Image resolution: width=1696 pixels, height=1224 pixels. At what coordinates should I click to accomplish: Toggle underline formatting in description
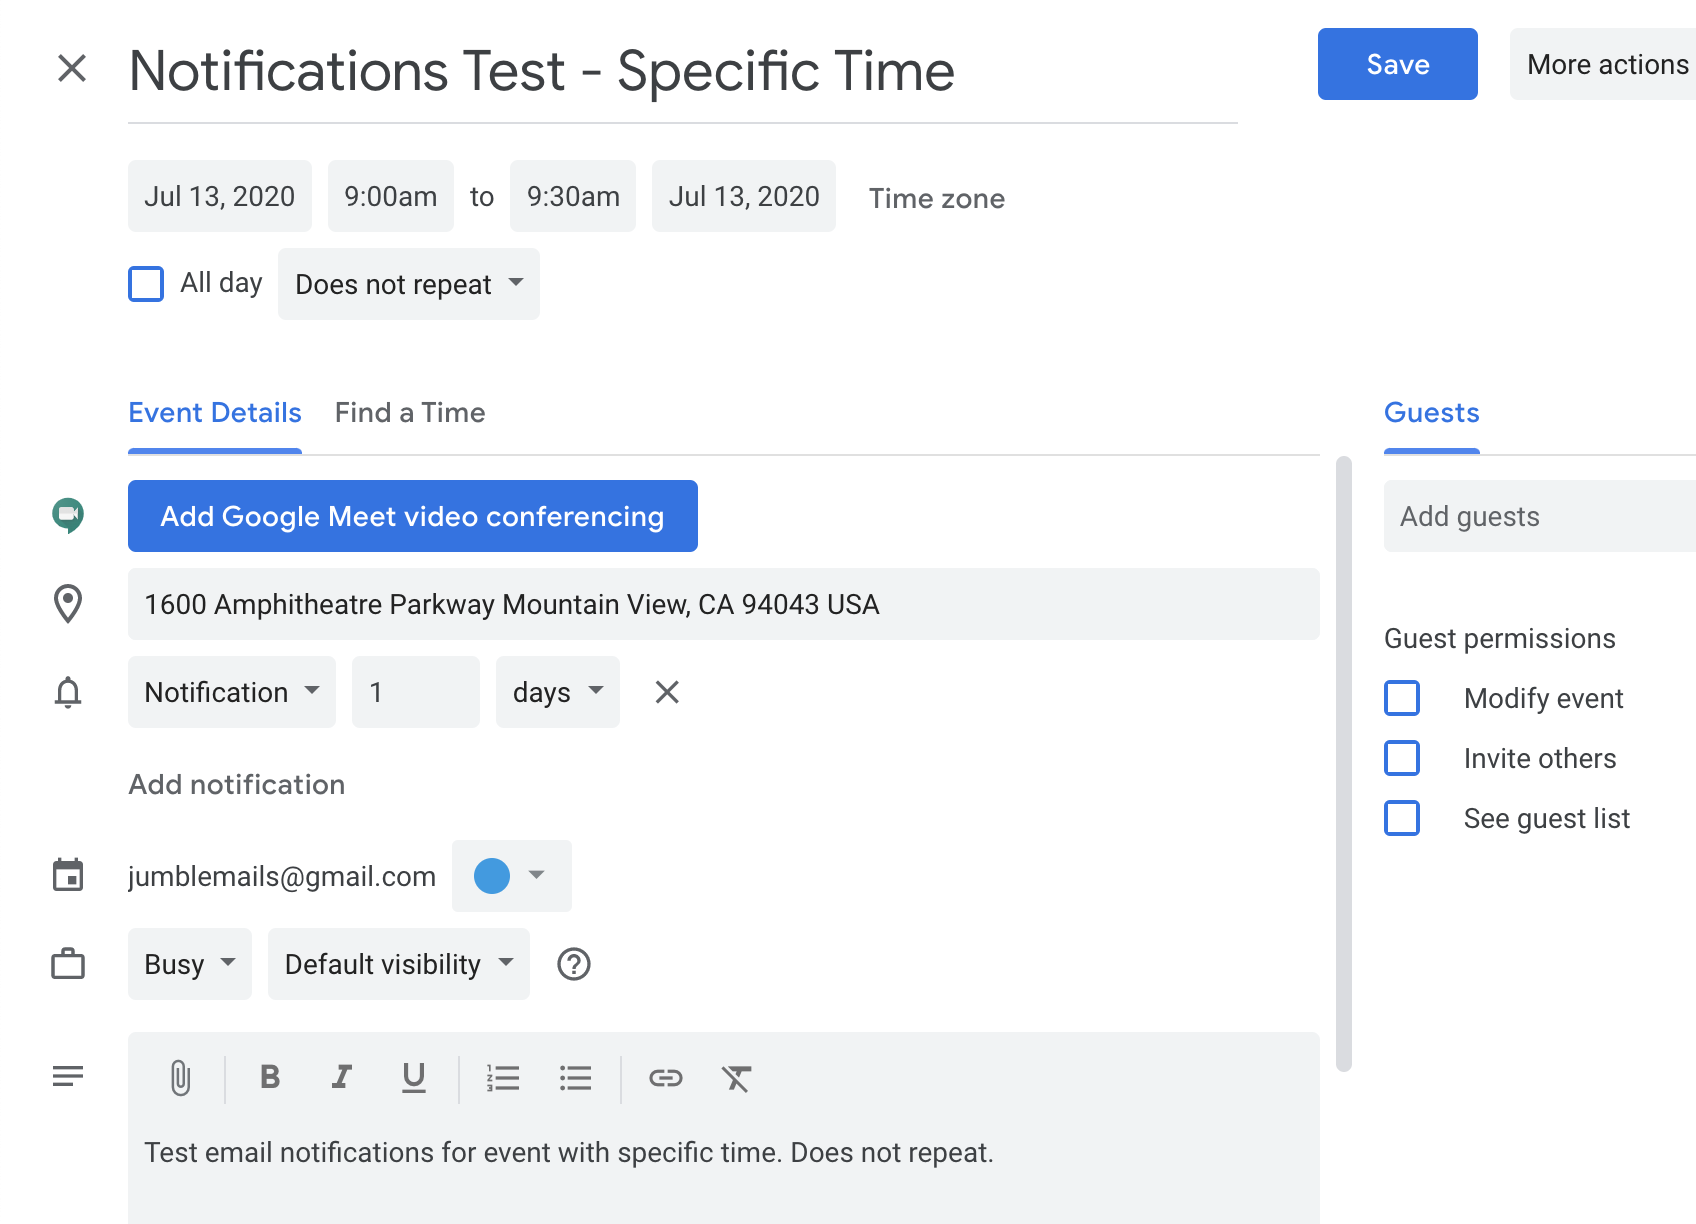(x=414, y=1077)
